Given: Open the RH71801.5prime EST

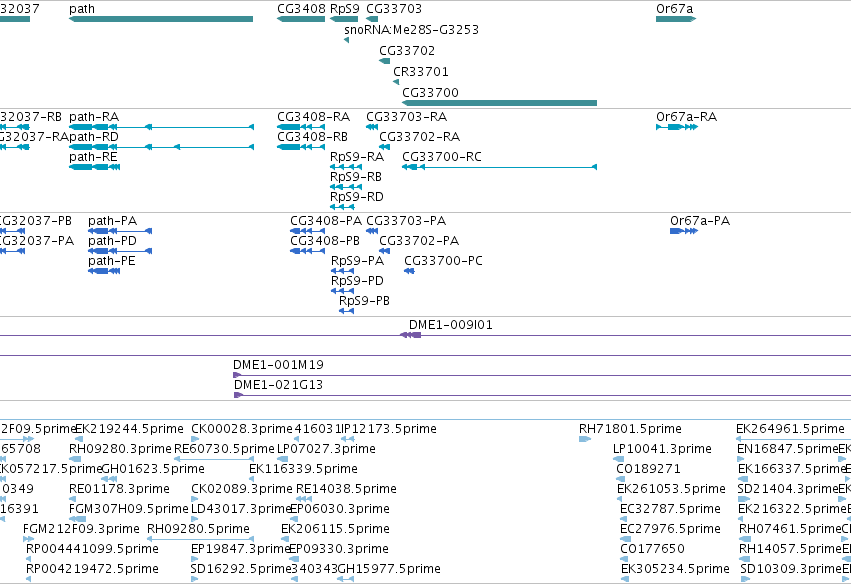Looking at the screenshot, I should pos(585,439).
